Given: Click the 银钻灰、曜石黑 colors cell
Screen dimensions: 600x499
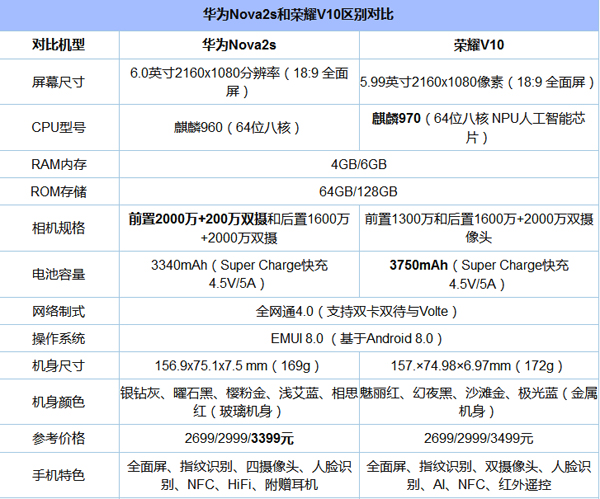Looking at the screenshot, I should [x=239, y=402].
